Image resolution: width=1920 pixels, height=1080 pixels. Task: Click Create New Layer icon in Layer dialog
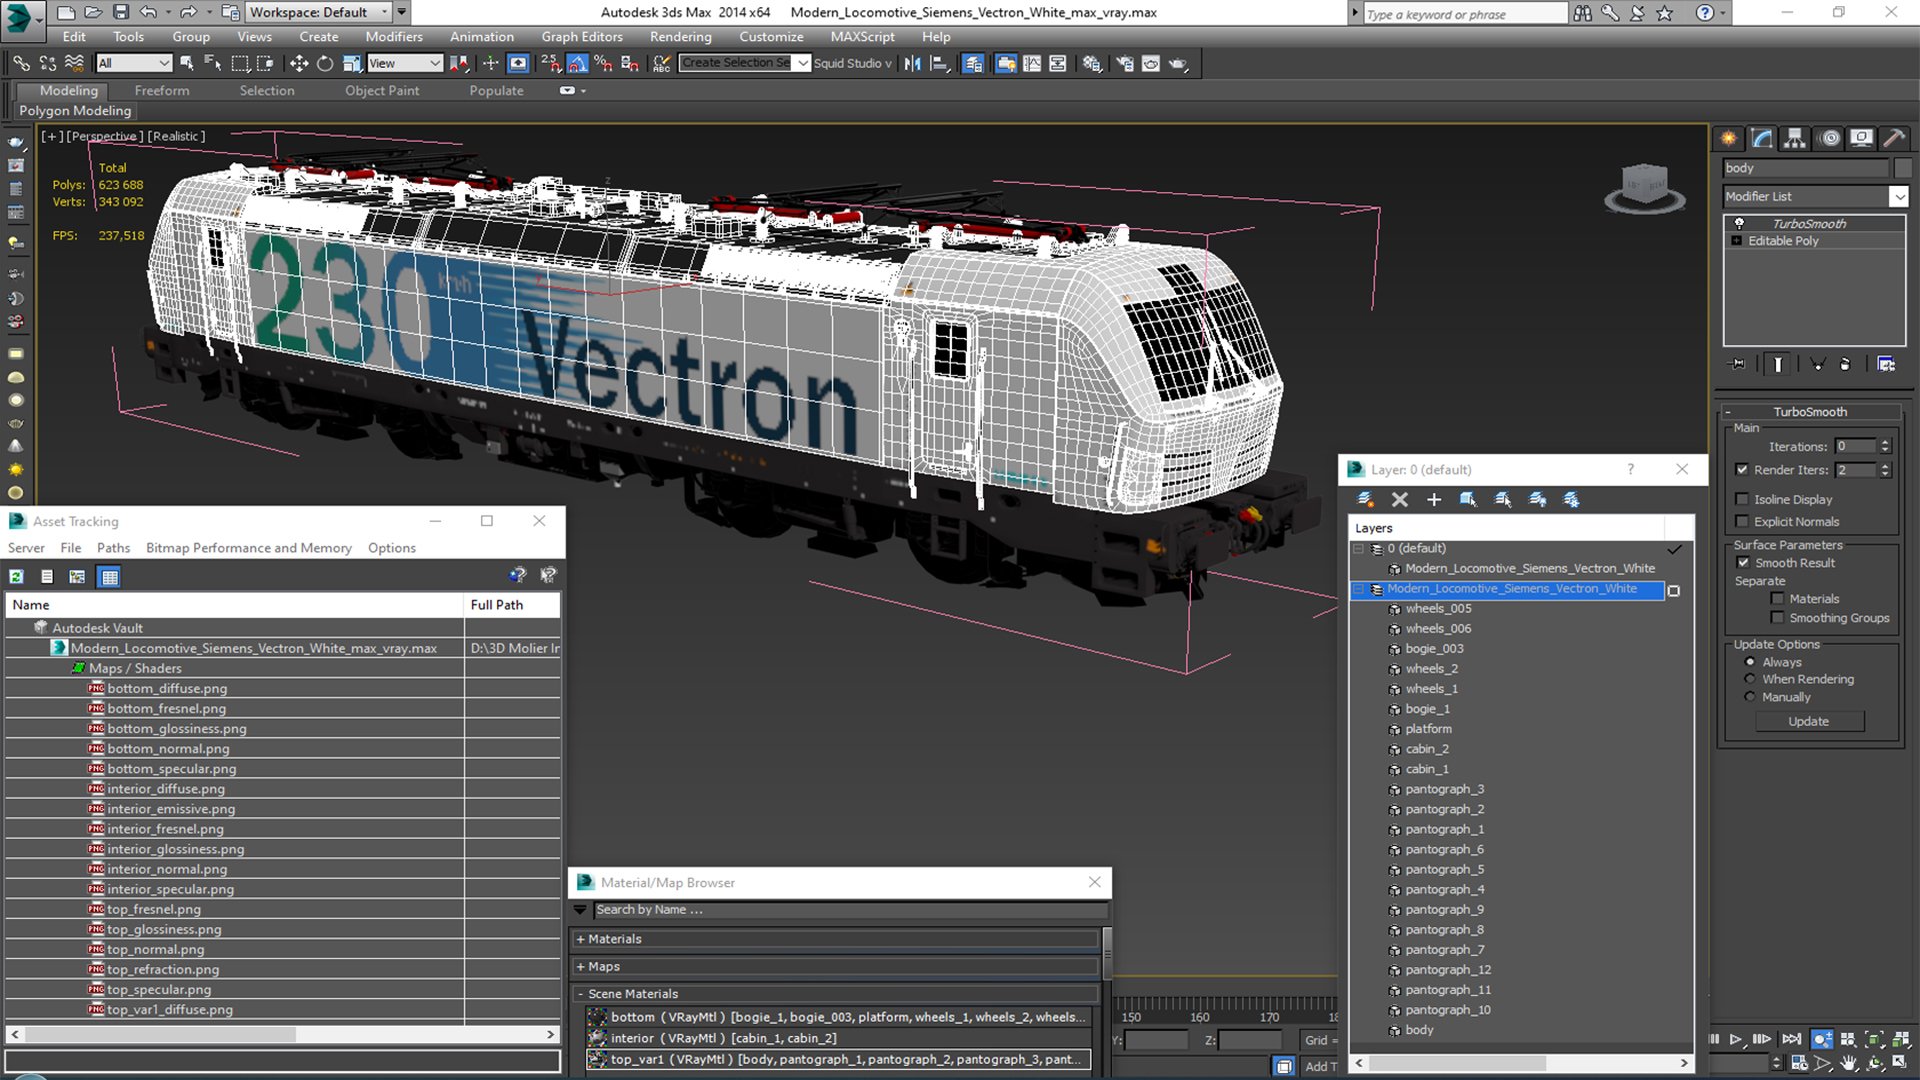[1365, 499]
